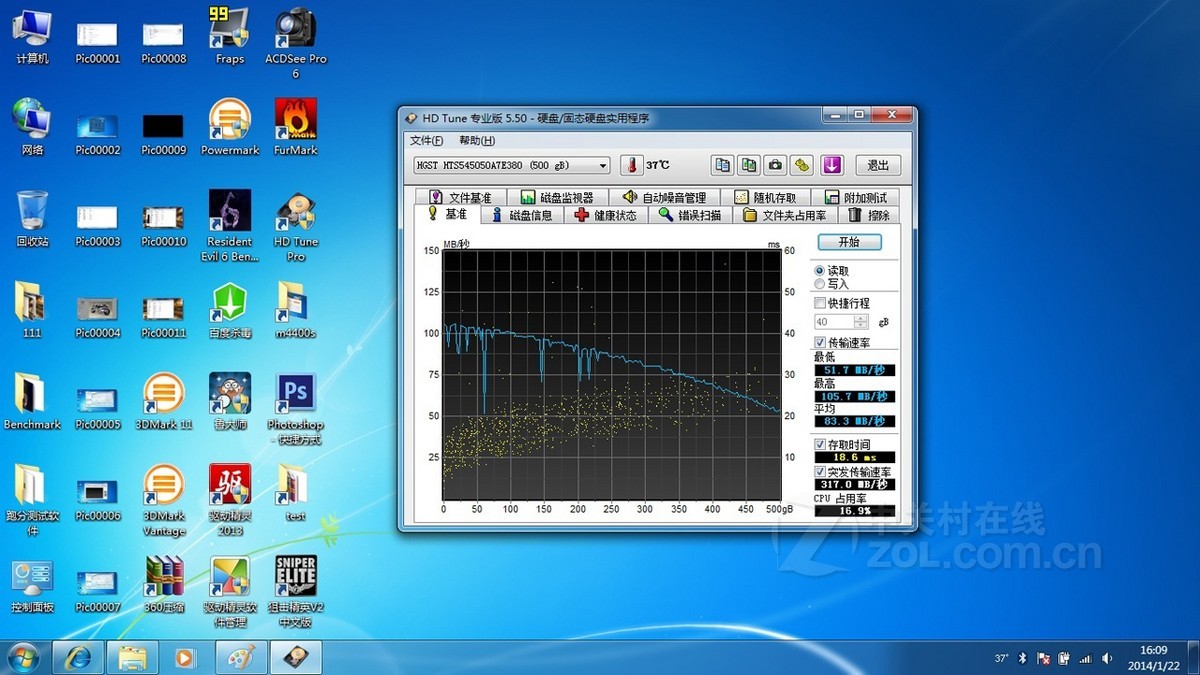
Task: Open the Powermark desktop icon
Action: coord(230,126)
